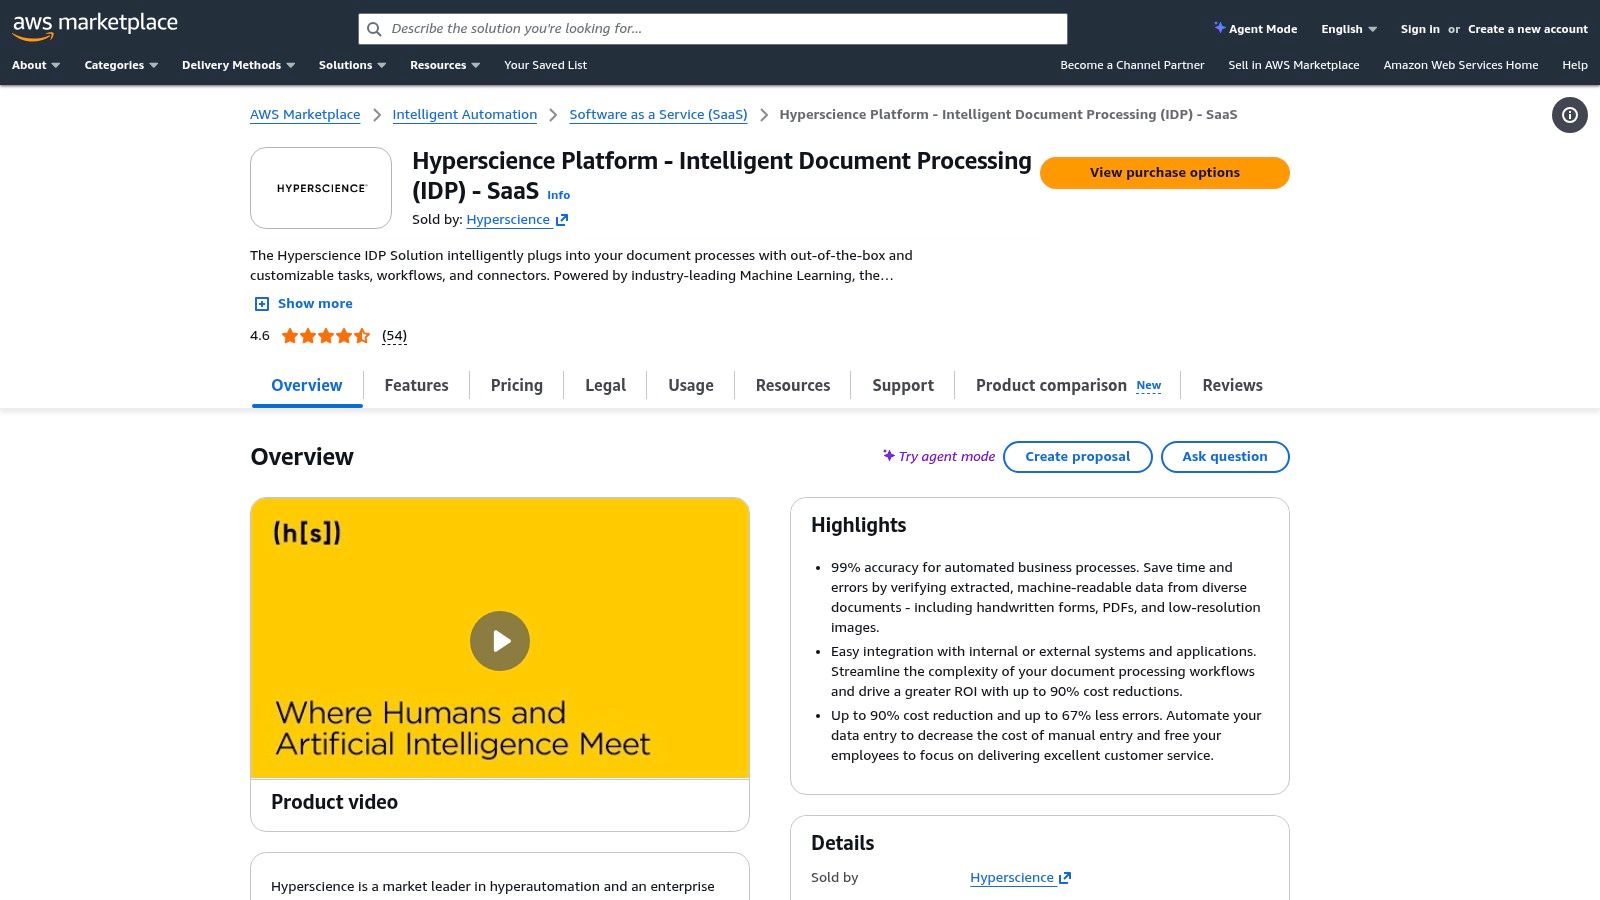Activate Agent Mode with the sparkle icon

point(1219,28)
